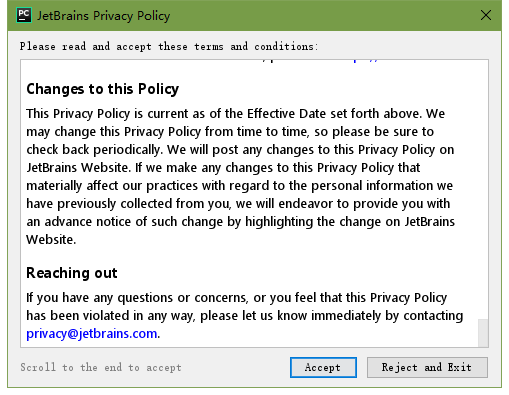Choose Reject and Exit
The height and width of the screenshot is (395, 509).
(x=427, y=367)
